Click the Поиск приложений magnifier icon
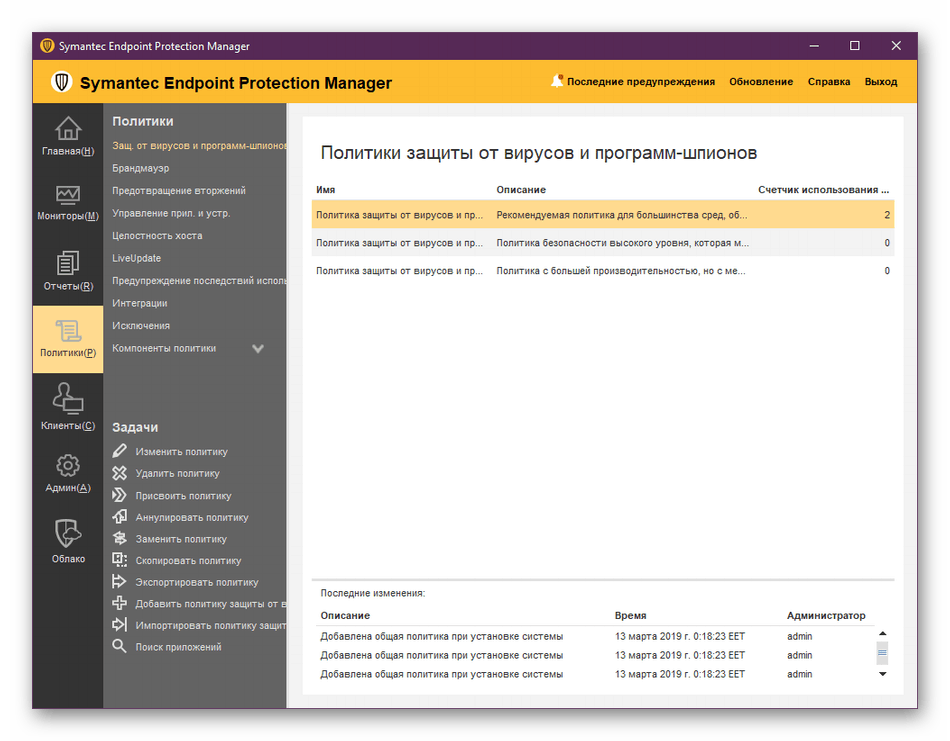 tap(121, 646)
